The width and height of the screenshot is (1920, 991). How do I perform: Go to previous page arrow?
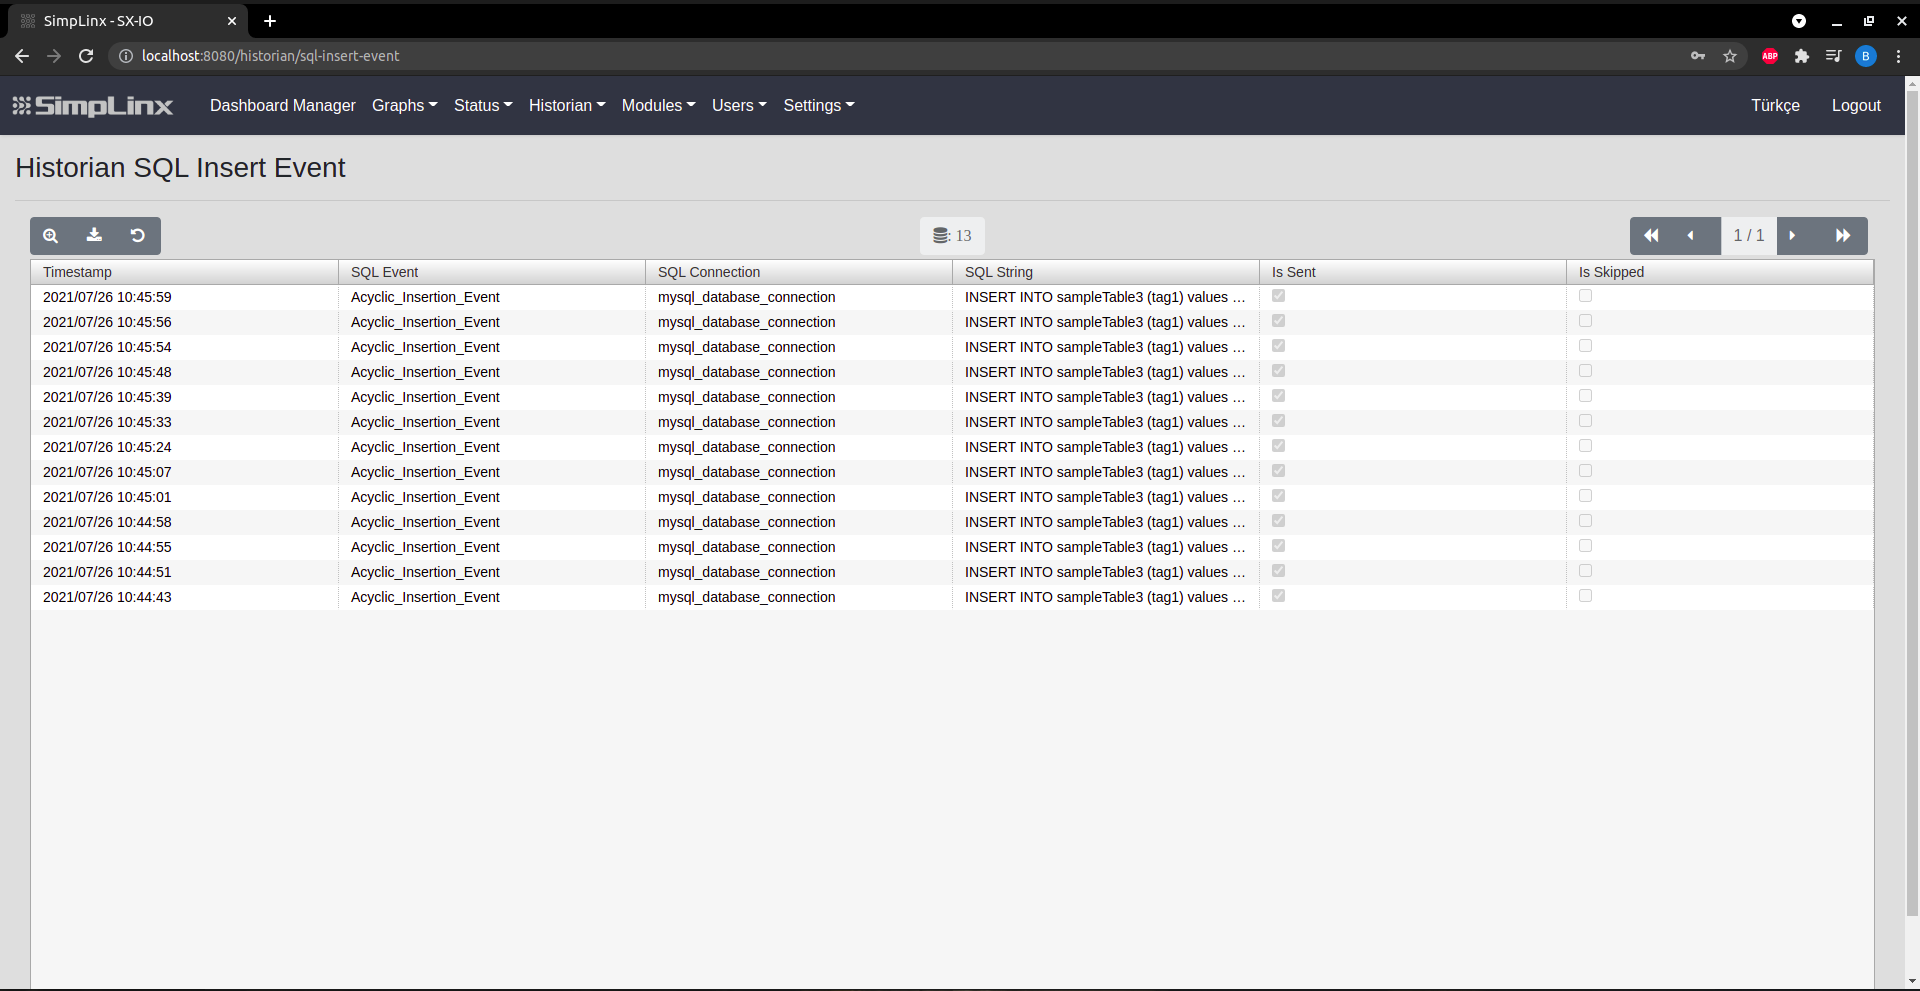tap(1691, 236)
